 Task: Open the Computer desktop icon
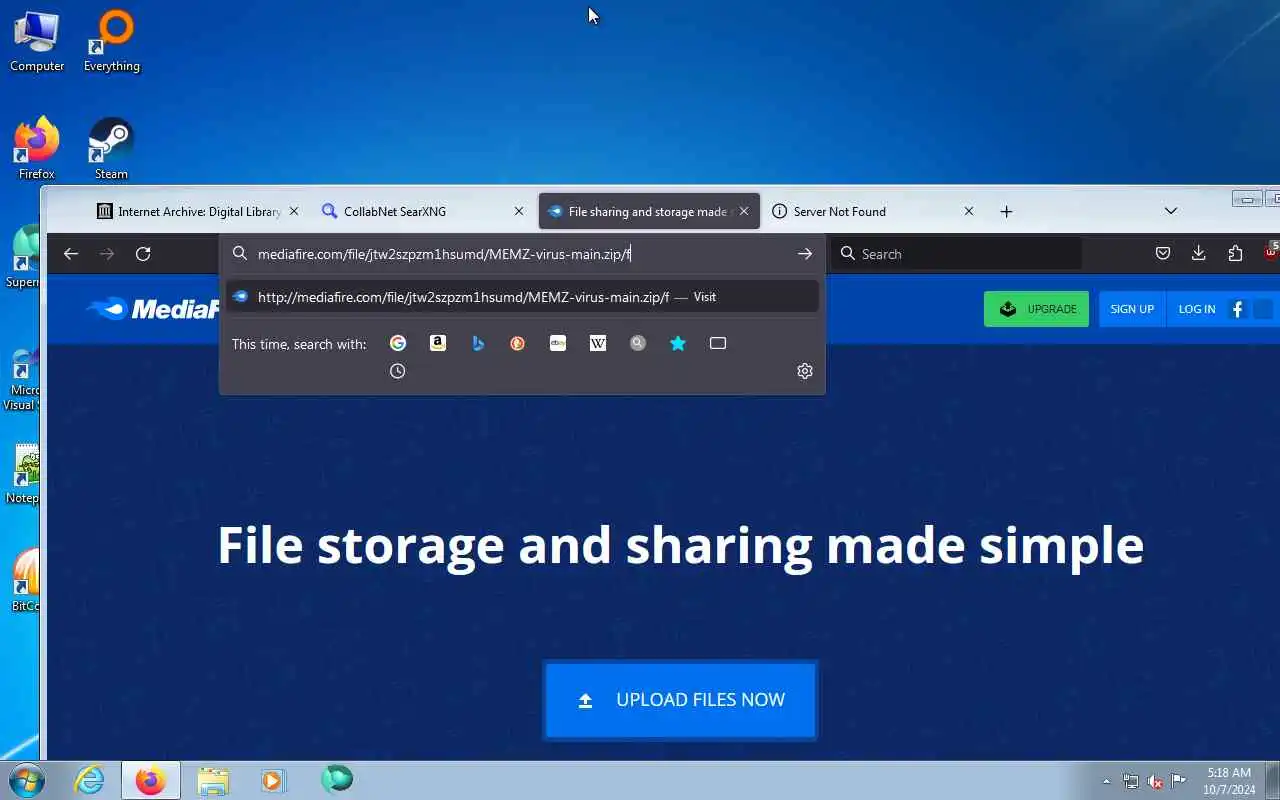tap(37, 42)
